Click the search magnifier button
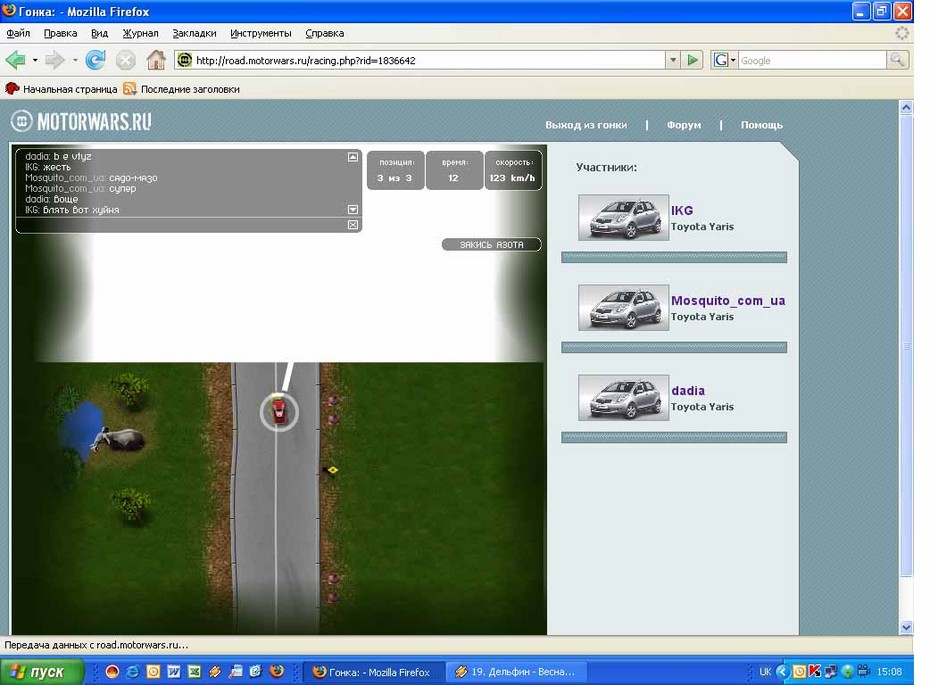 897,60
